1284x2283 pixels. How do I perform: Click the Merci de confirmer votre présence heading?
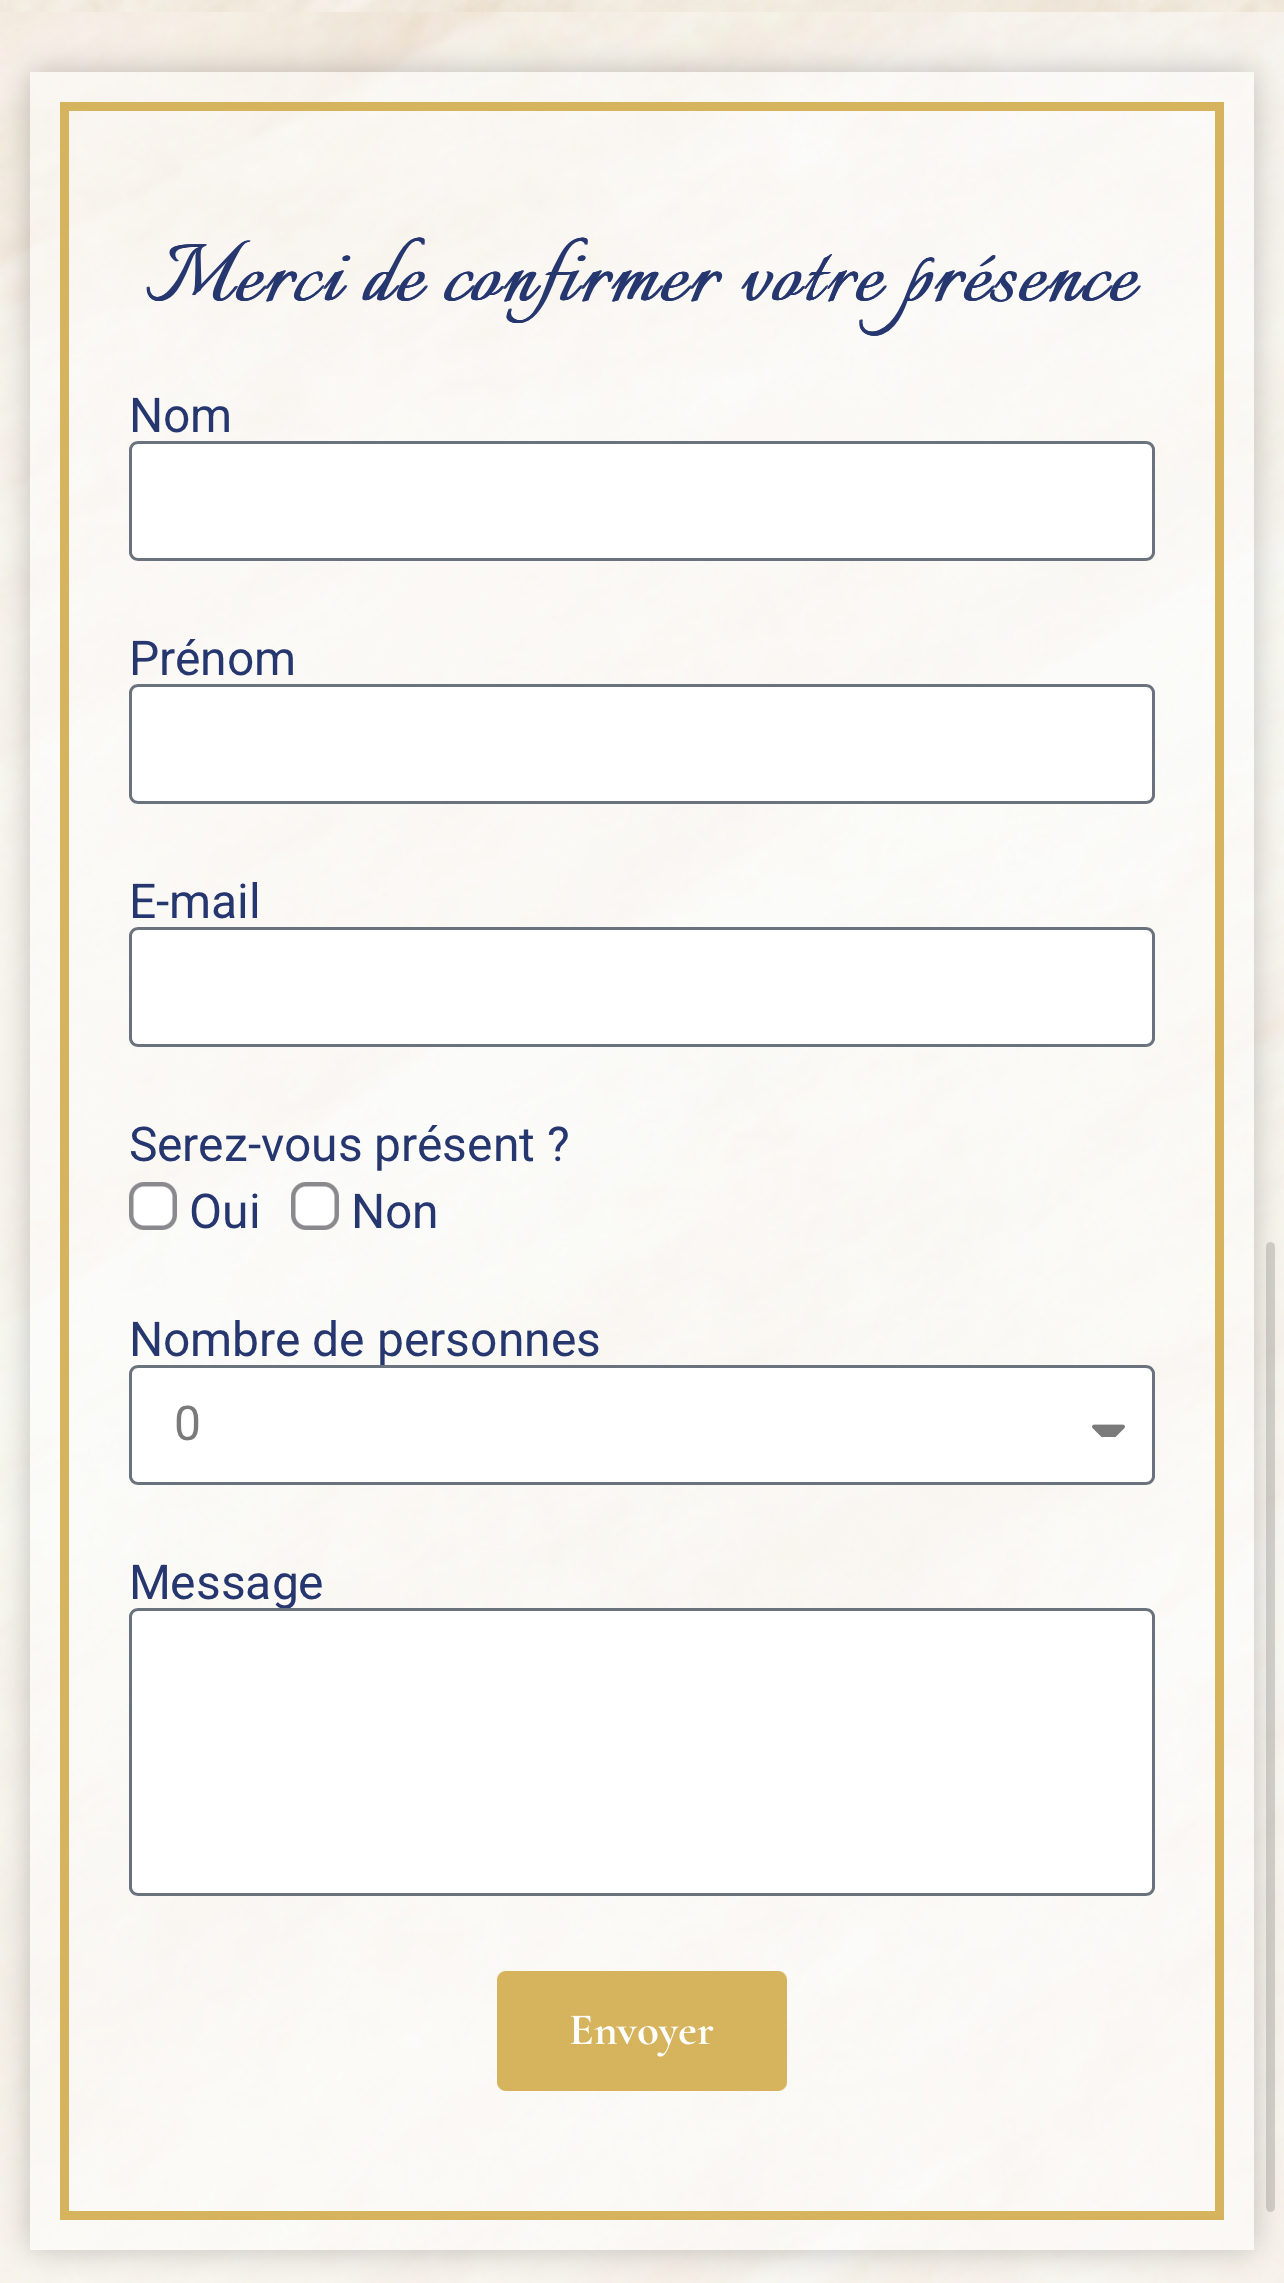coord(642,280)
